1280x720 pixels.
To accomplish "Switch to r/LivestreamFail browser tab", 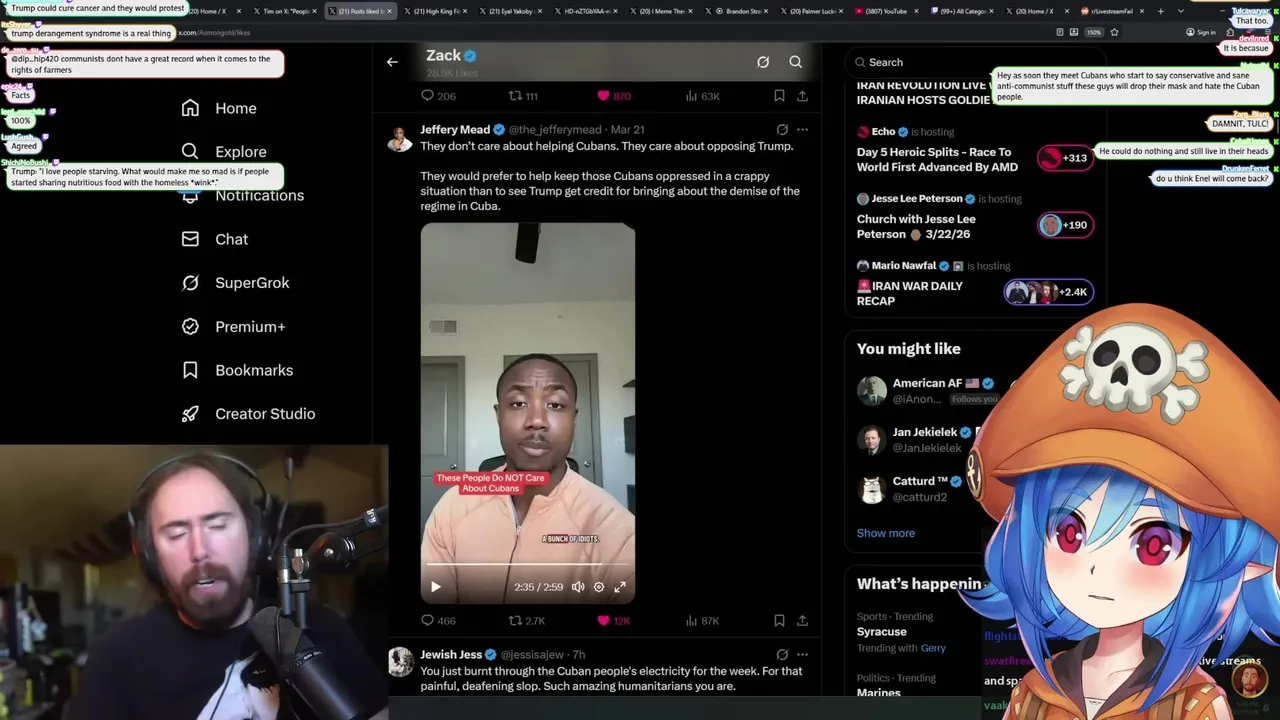I will coord(1112,11).
